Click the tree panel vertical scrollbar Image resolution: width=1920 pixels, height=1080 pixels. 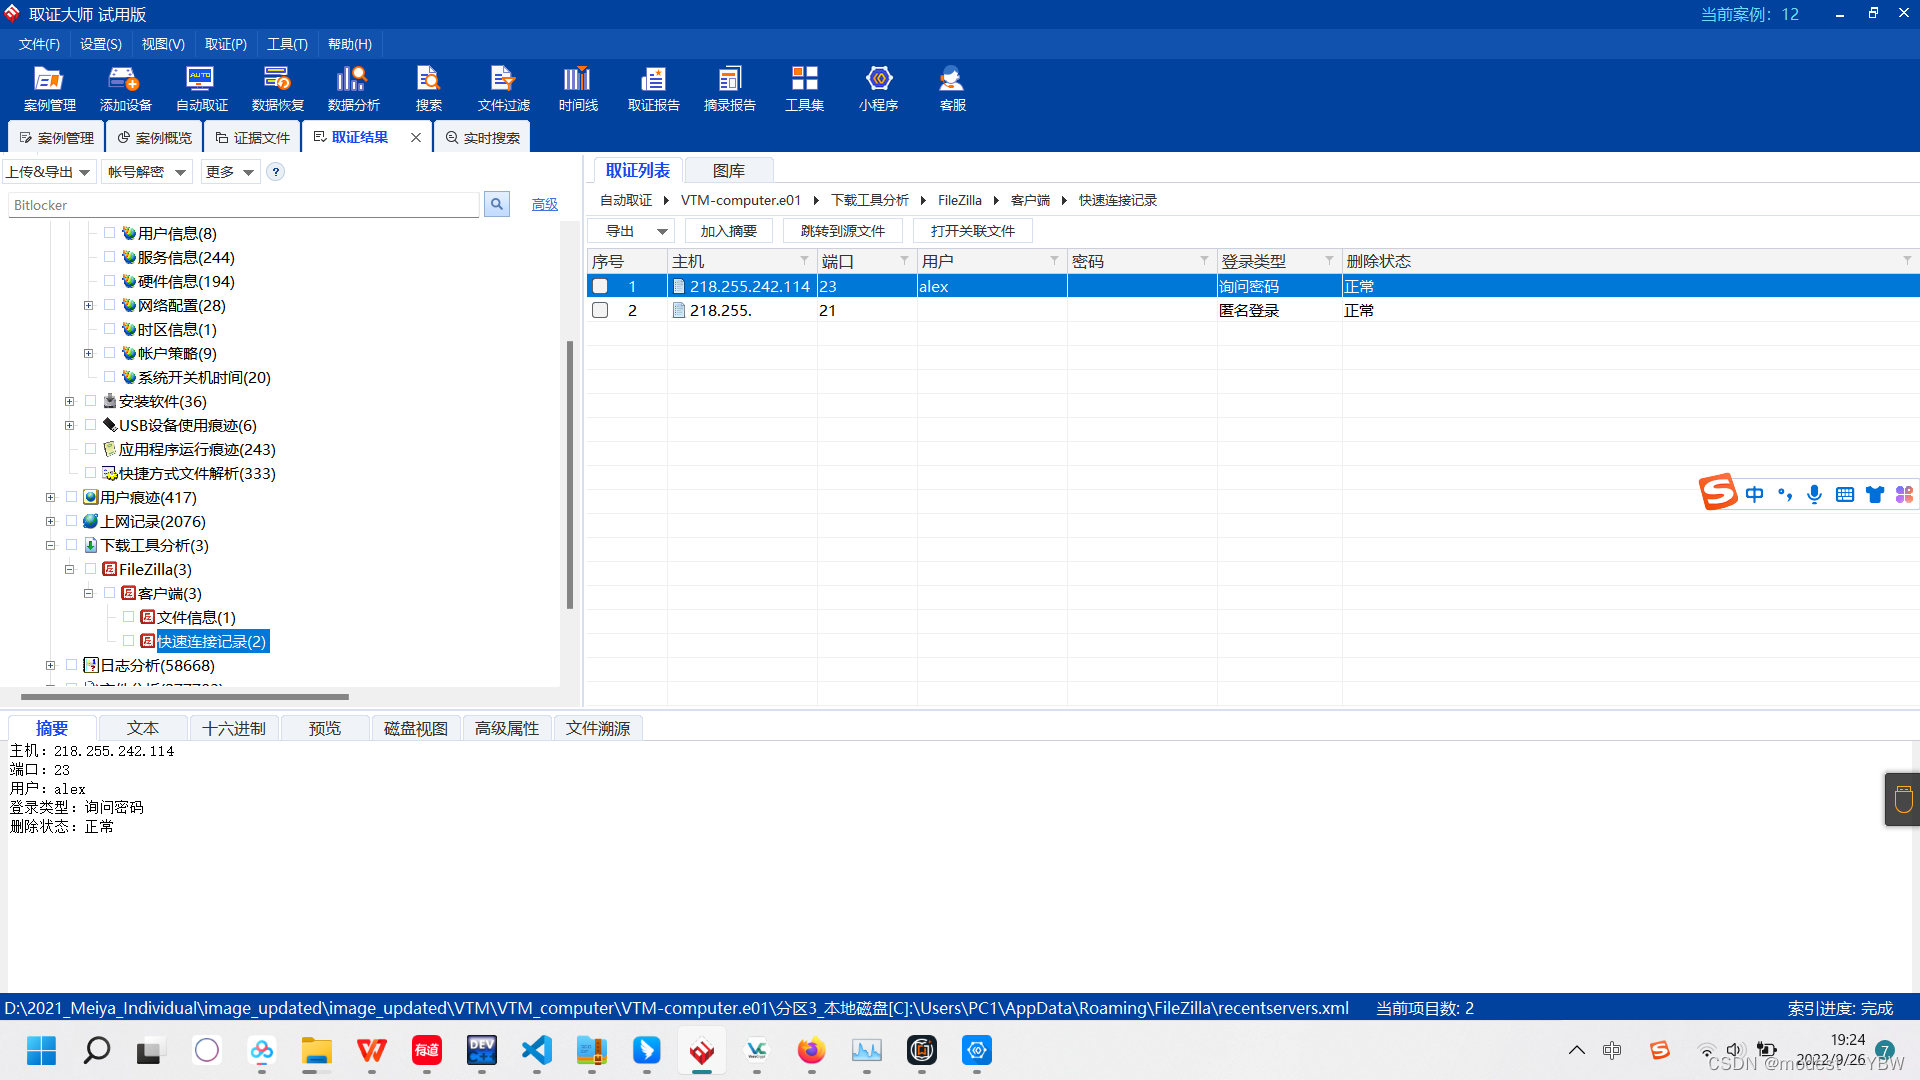click(x=570, y=474)
